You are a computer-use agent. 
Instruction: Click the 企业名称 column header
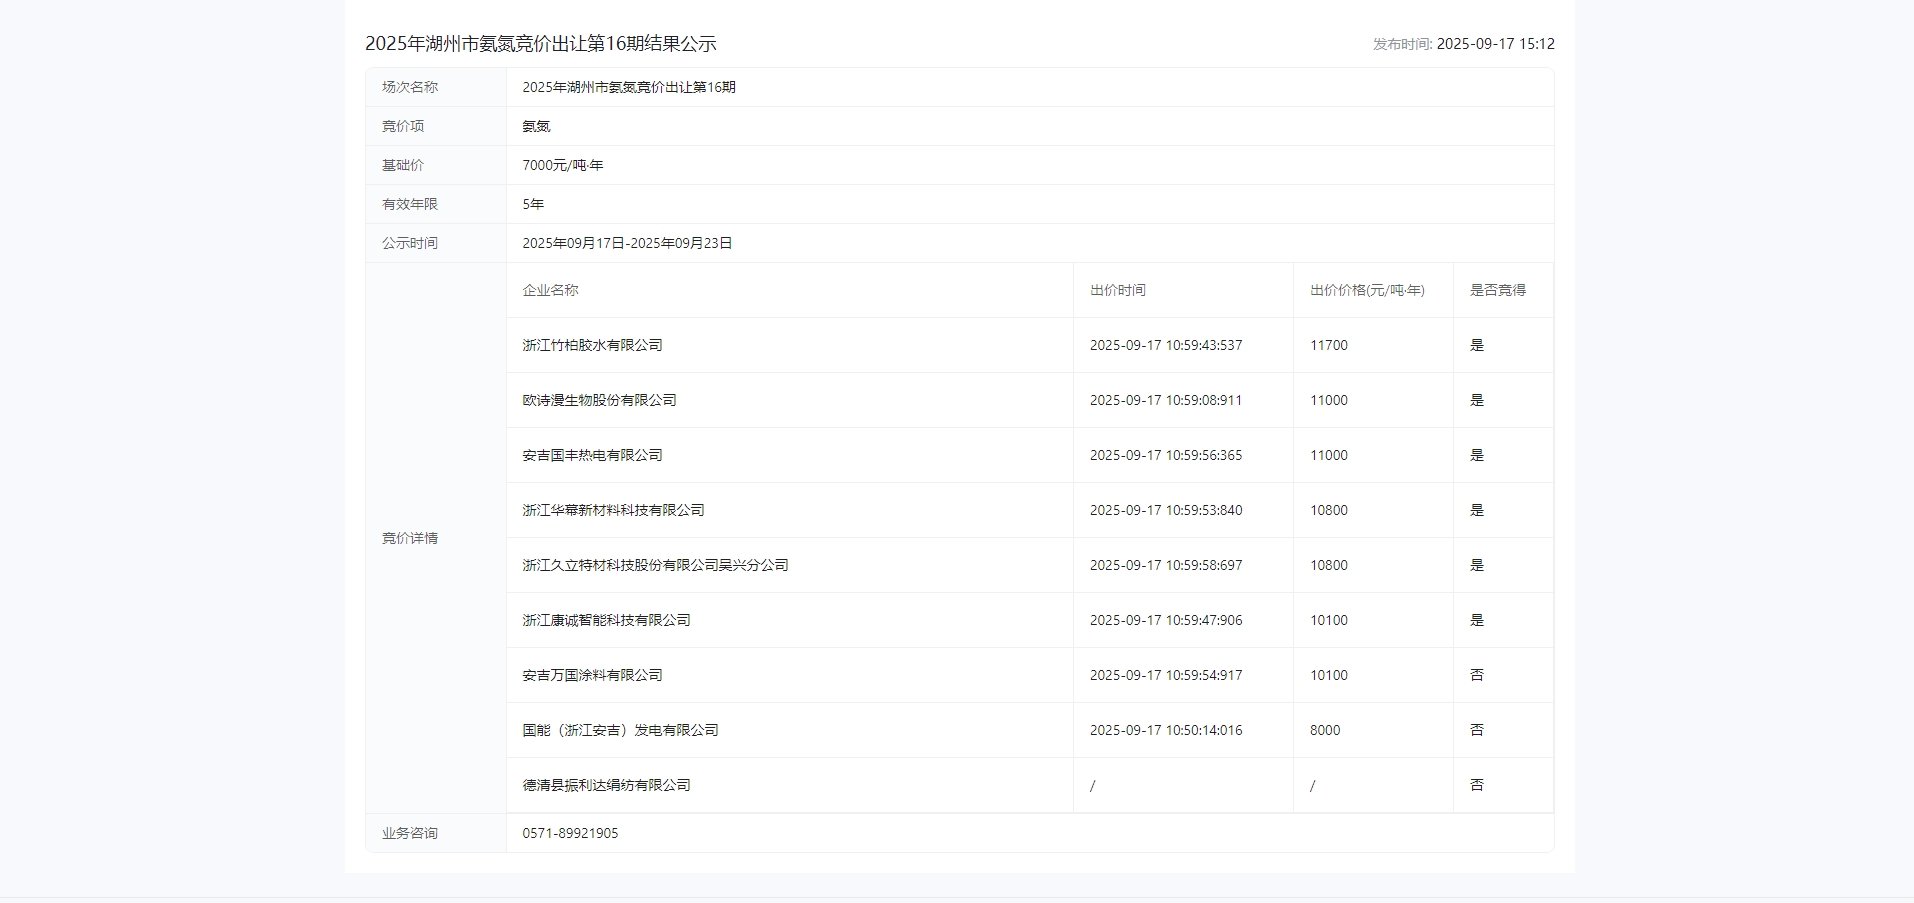coord(550,290)
